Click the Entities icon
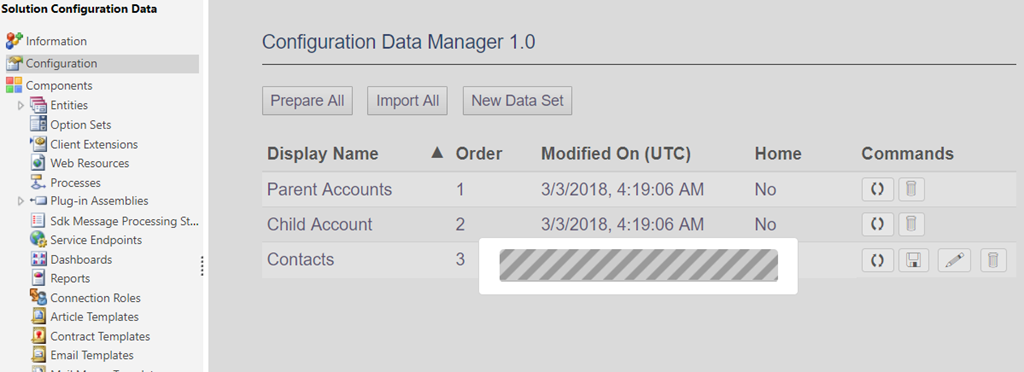The width and height of the screenshot is (1024, 372). [x=39, y=105]
